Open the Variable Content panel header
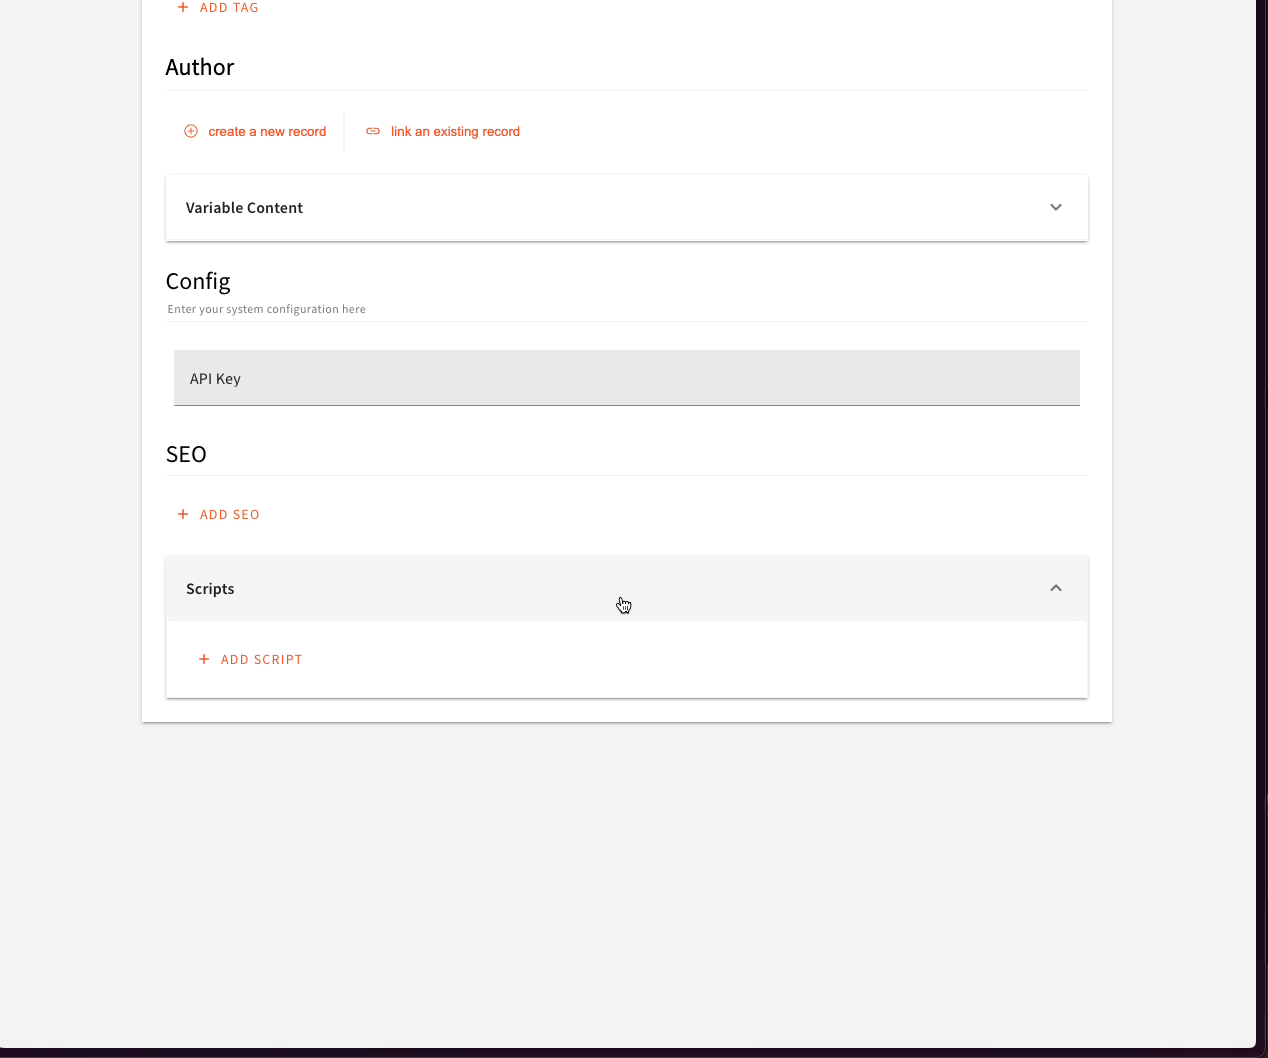Screen dimensions: 1268x1058 [x=245, y=208]
